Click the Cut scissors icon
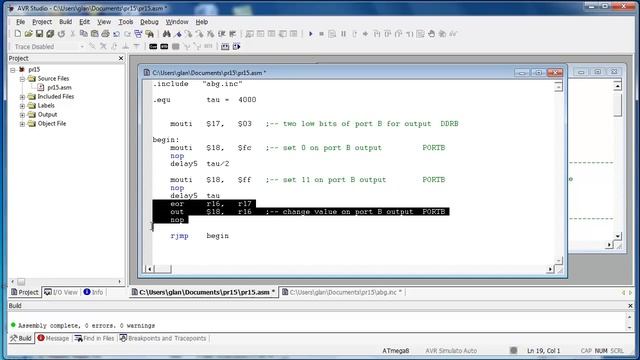 click(73, 34)
